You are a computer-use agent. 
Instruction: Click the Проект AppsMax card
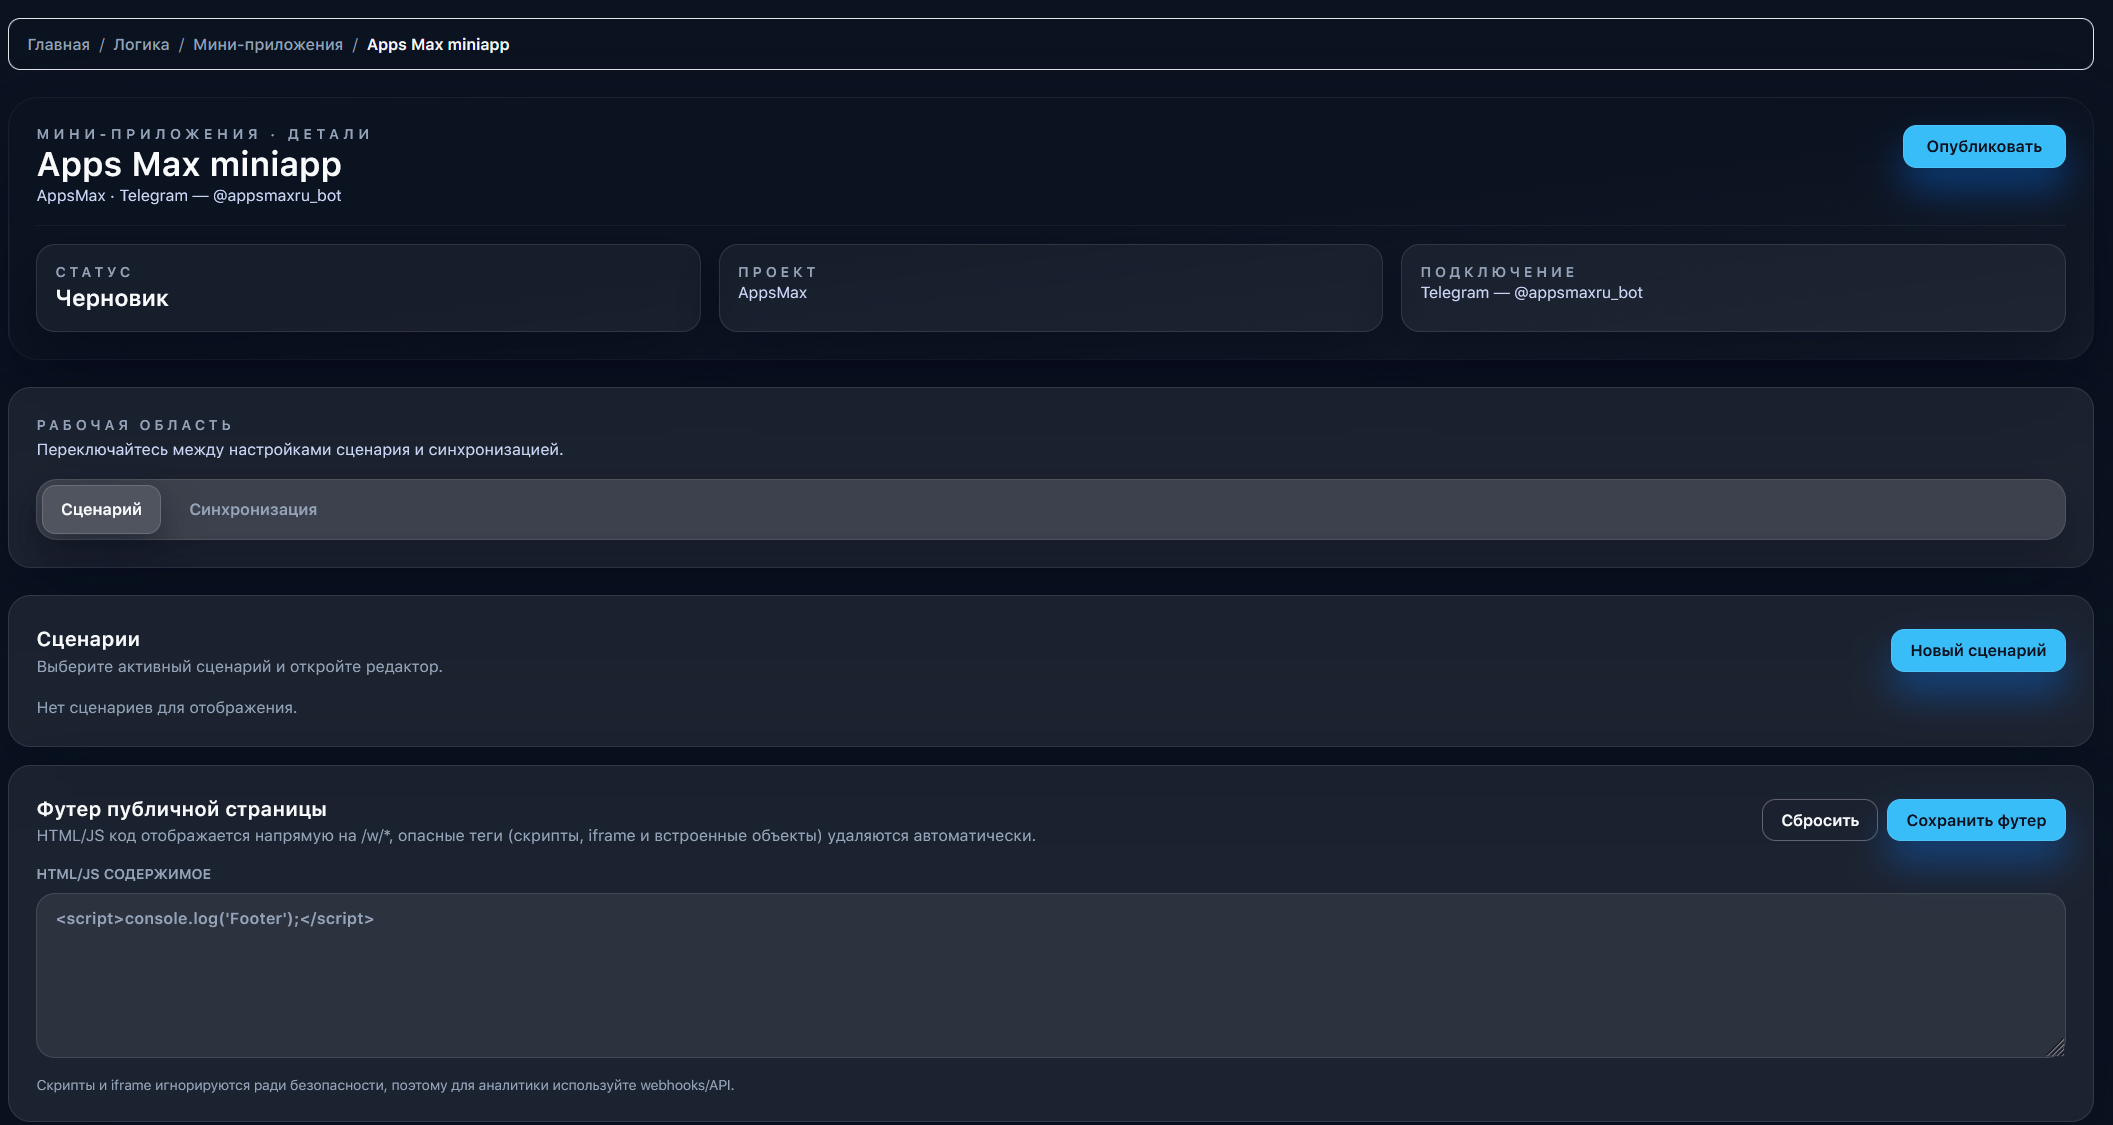pos(1050,288)
